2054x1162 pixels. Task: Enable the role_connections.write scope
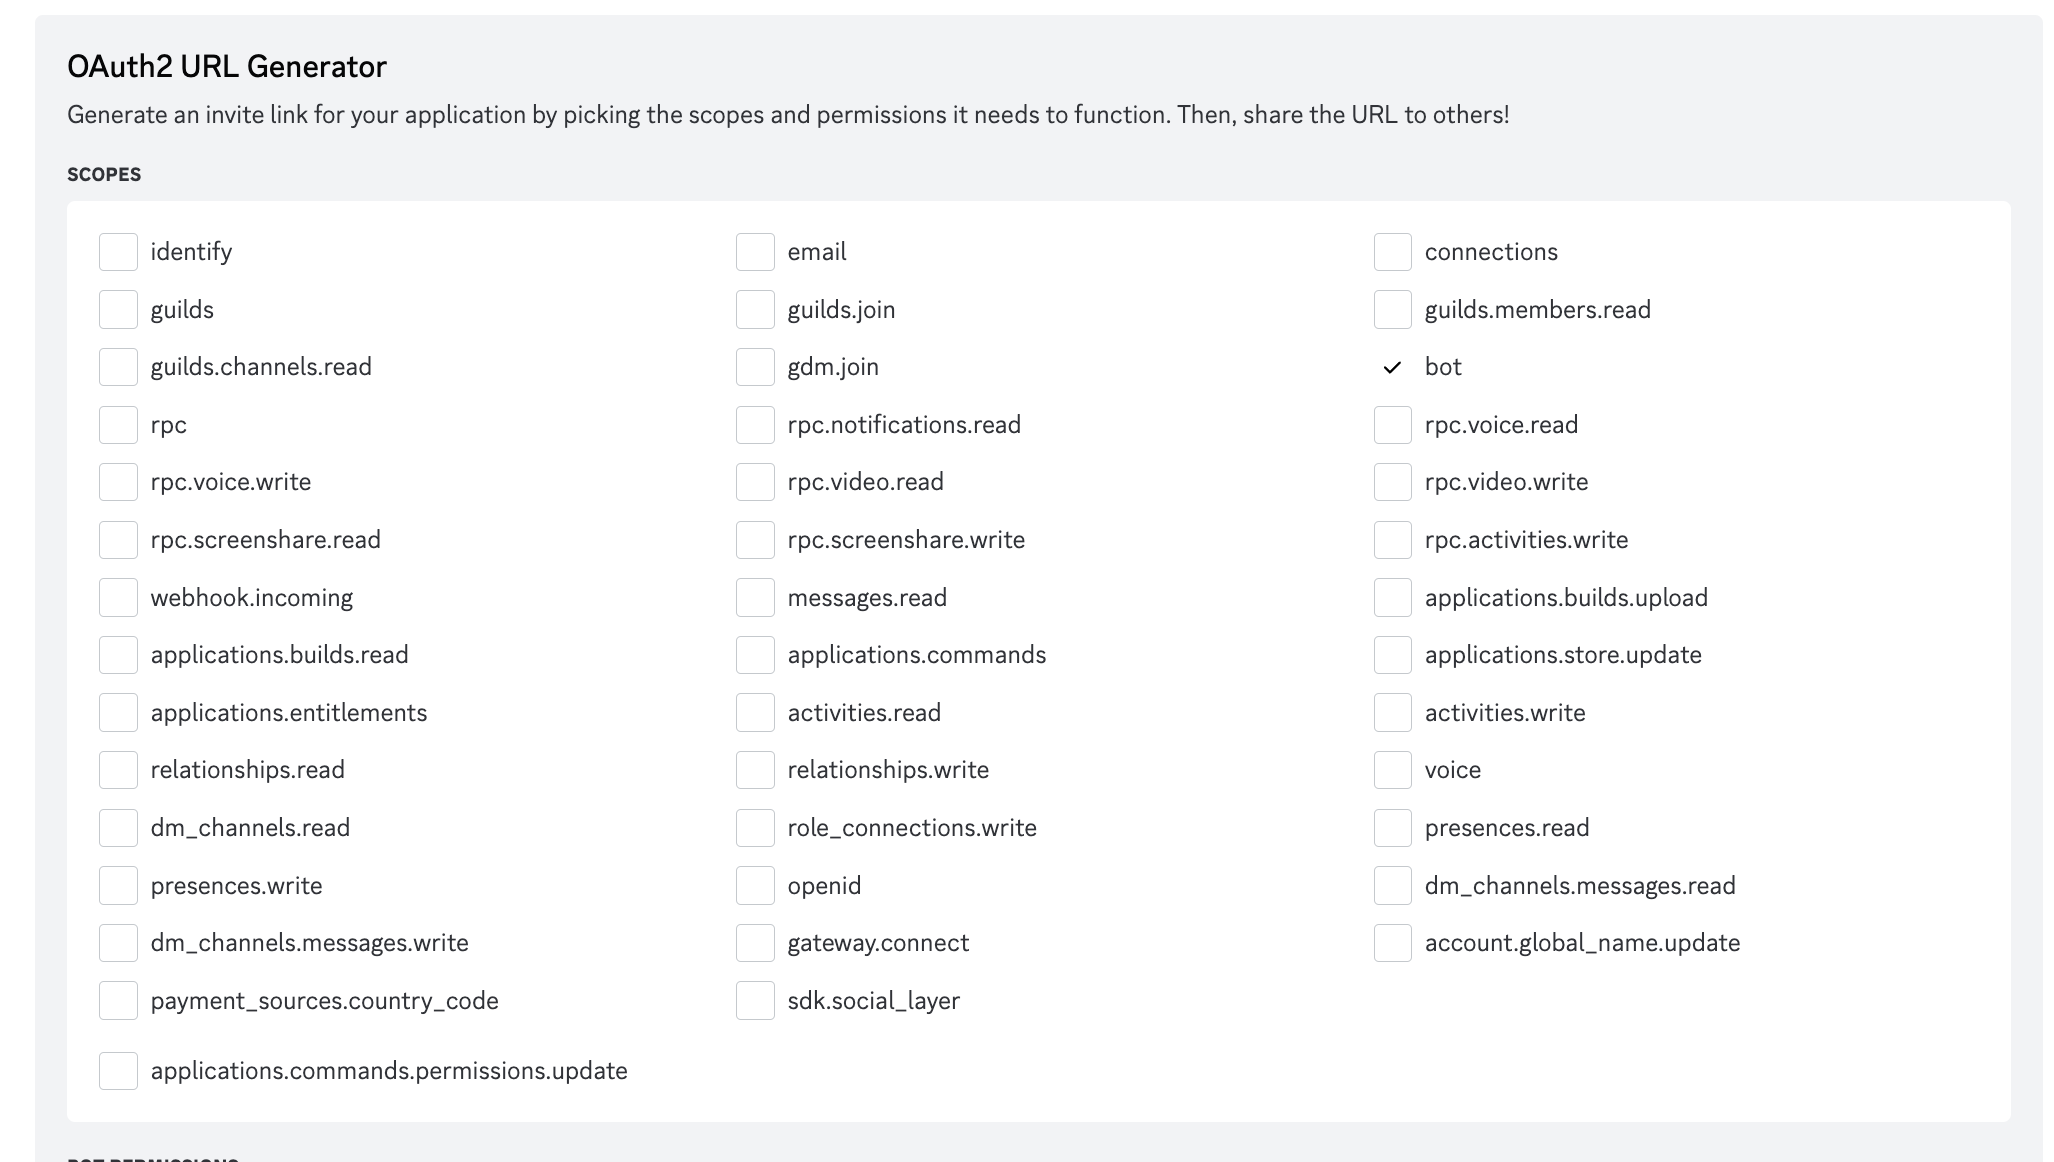pos(755,828)
